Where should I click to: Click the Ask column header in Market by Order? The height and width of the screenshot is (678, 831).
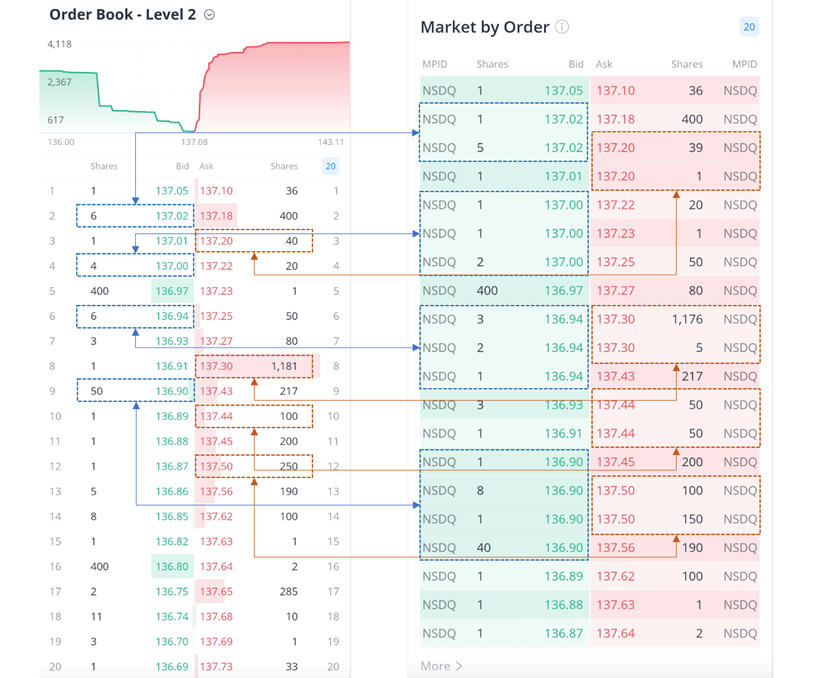tap(604, 64)
